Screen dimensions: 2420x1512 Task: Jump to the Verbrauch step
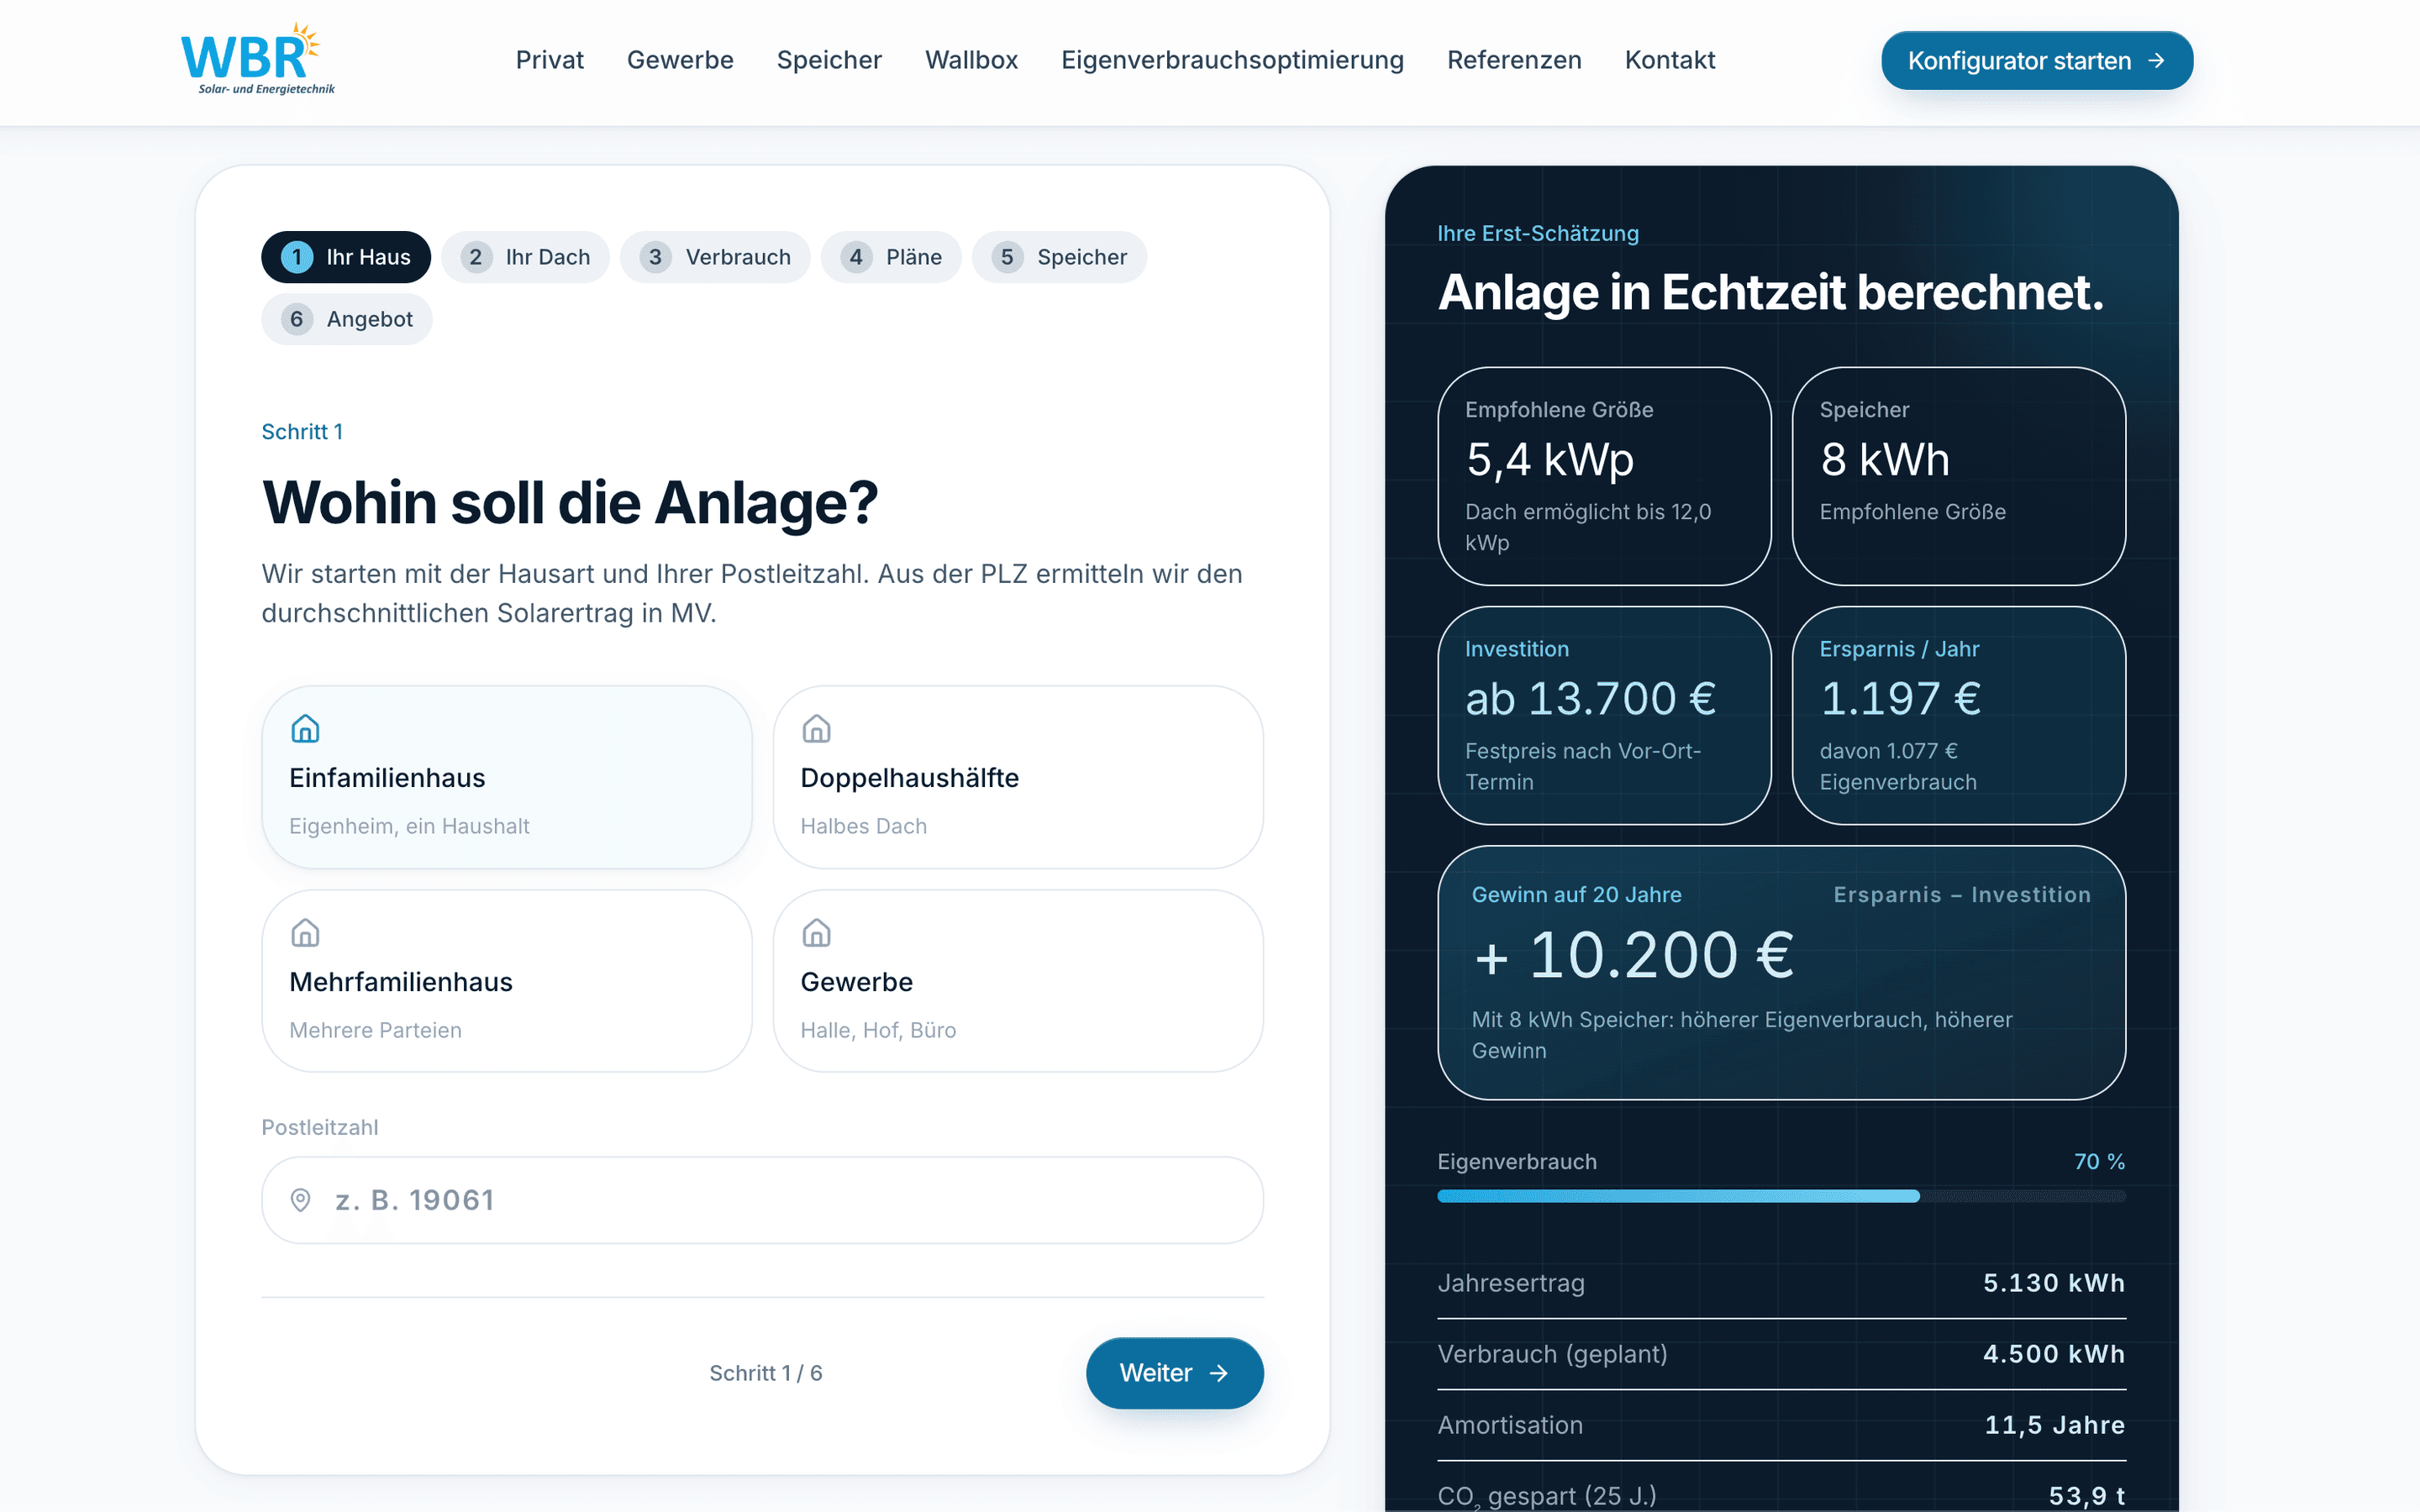[x=715, y=257]
